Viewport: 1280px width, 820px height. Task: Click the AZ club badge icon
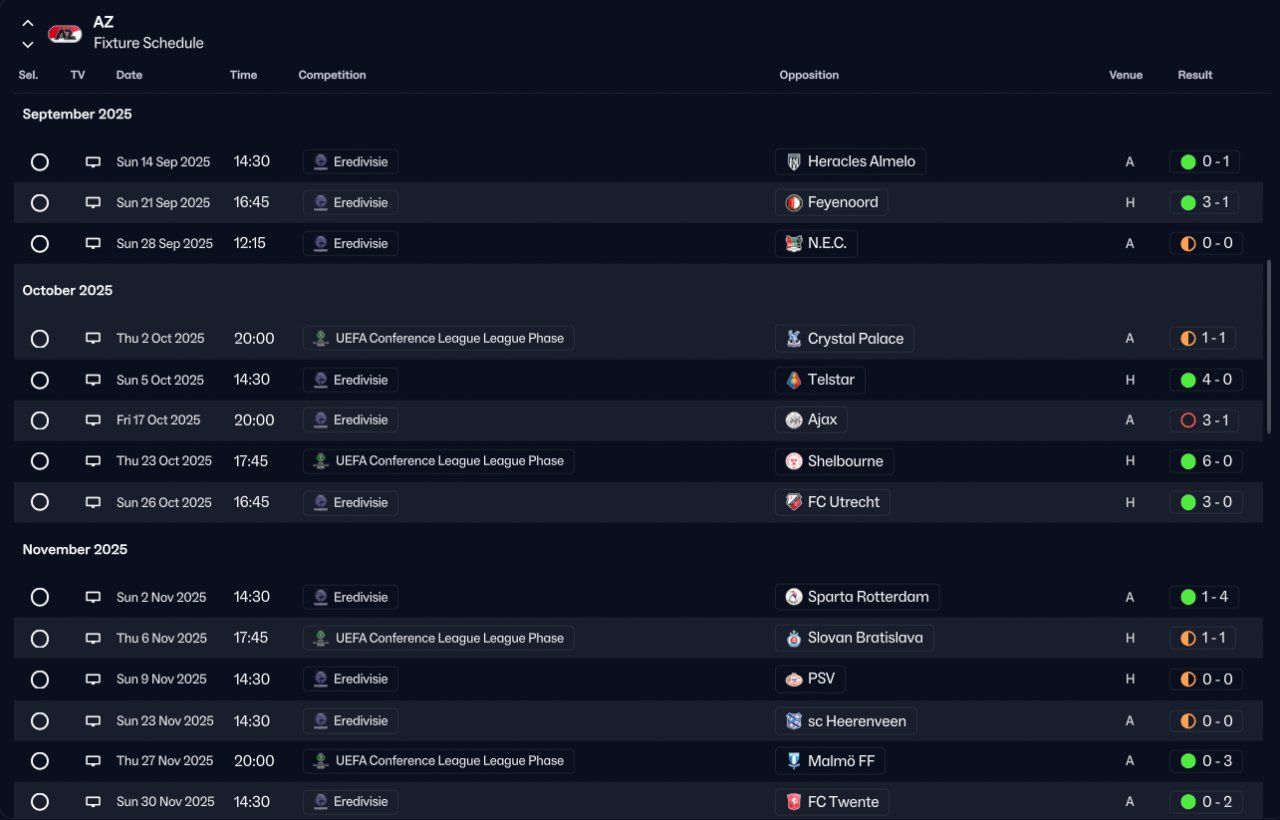tap(65, 34)
